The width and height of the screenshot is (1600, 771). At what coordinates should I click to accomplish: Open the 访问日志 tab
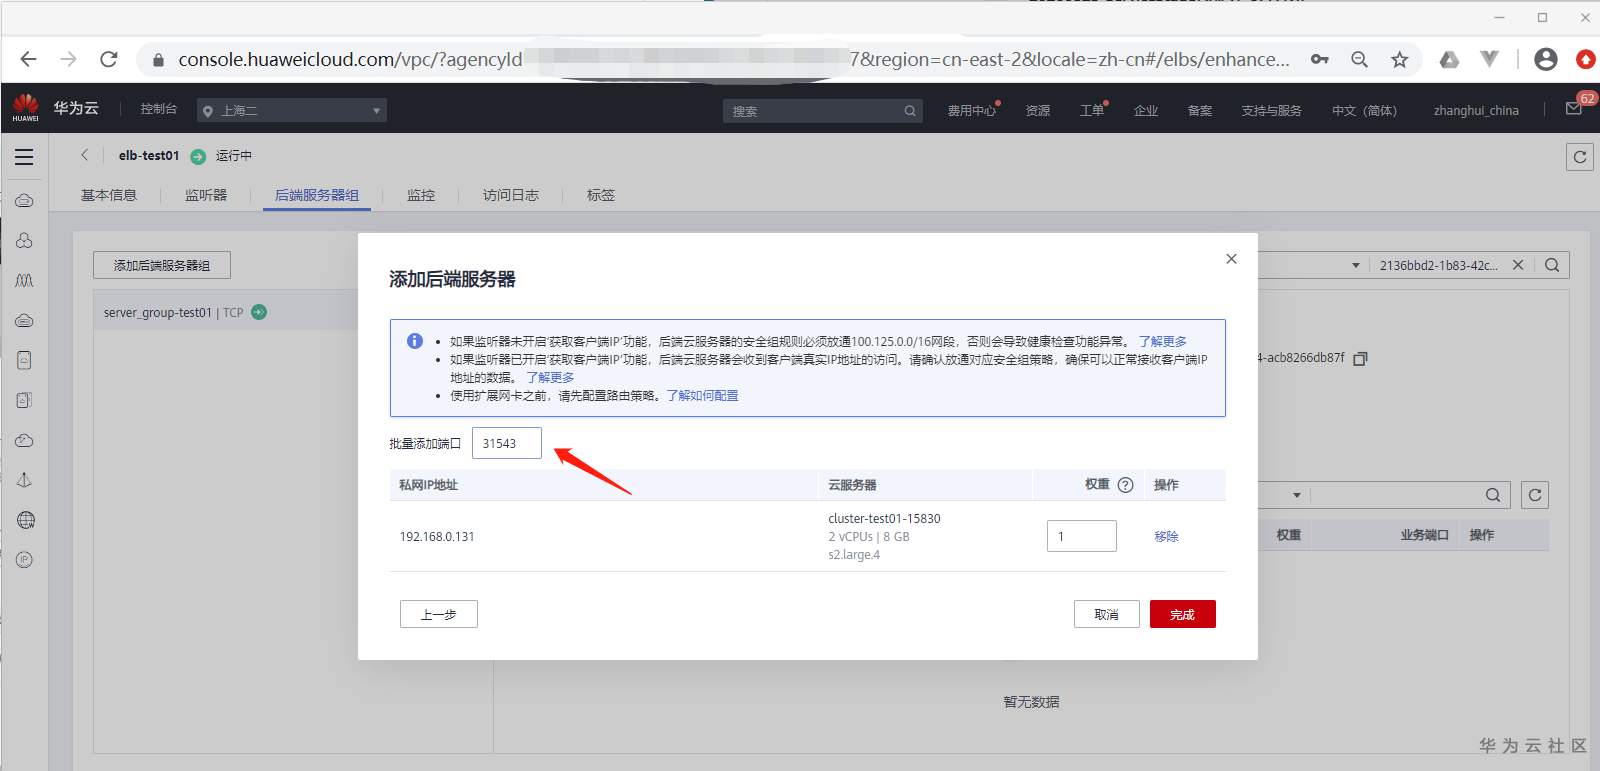pyautogui.click(x=511, y=195)
